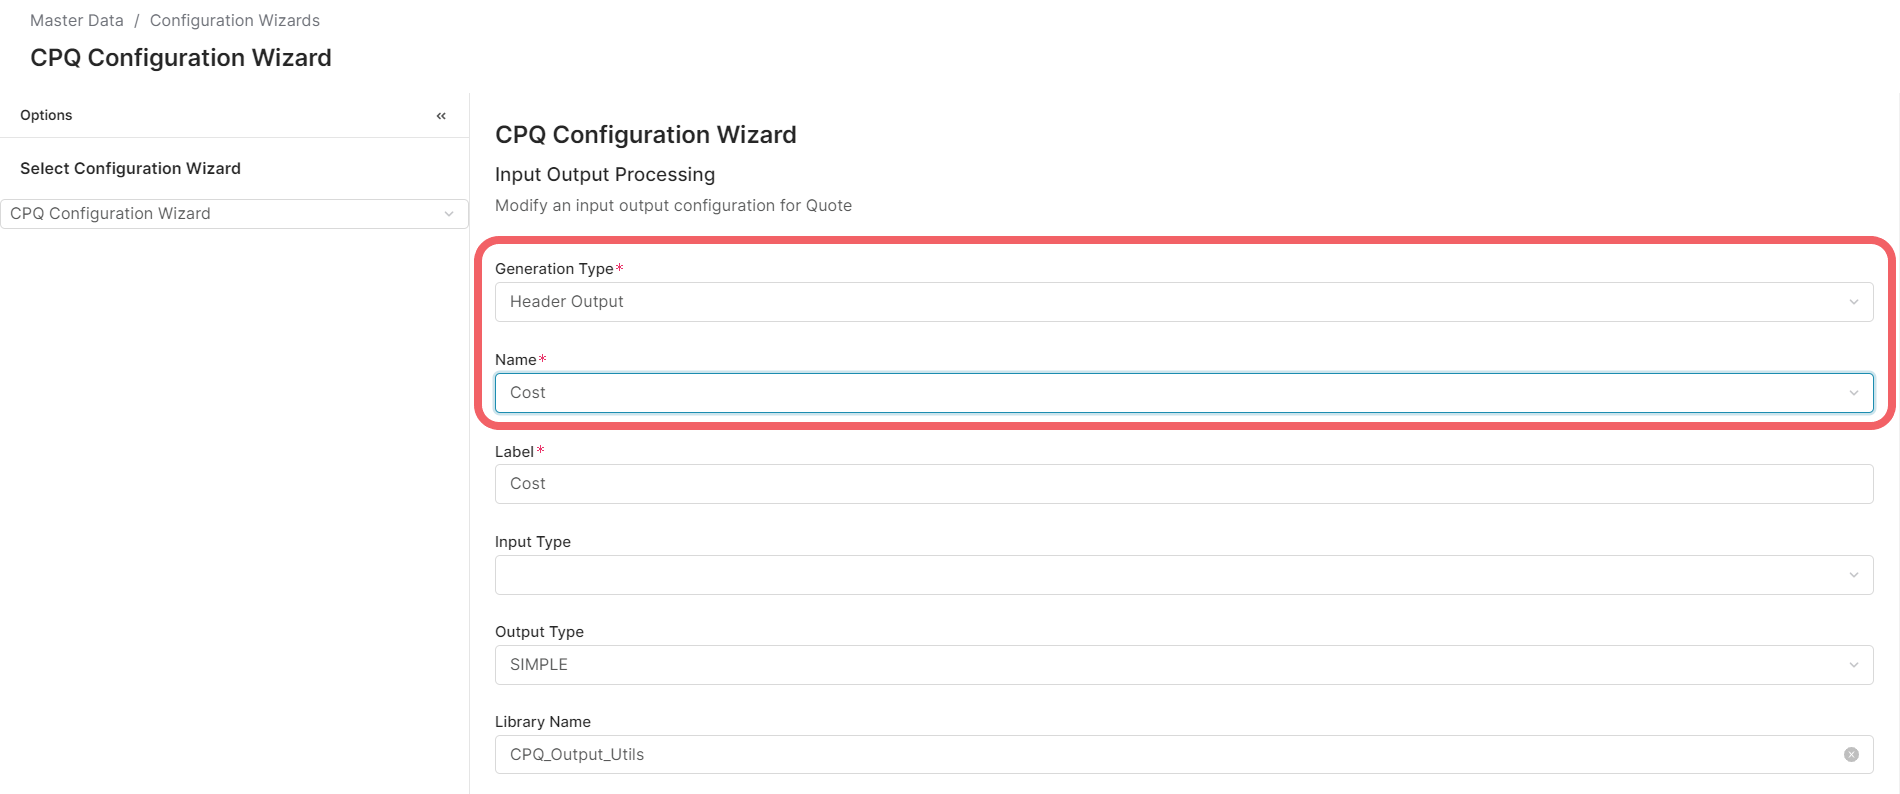Clear the Library Name field
Screen dimensions: 1900x794
pos(1851,755)
